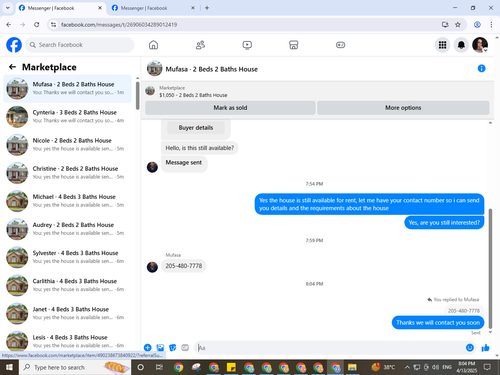Open the Chrome three-dot menu
500x375 pixels.
491,24
